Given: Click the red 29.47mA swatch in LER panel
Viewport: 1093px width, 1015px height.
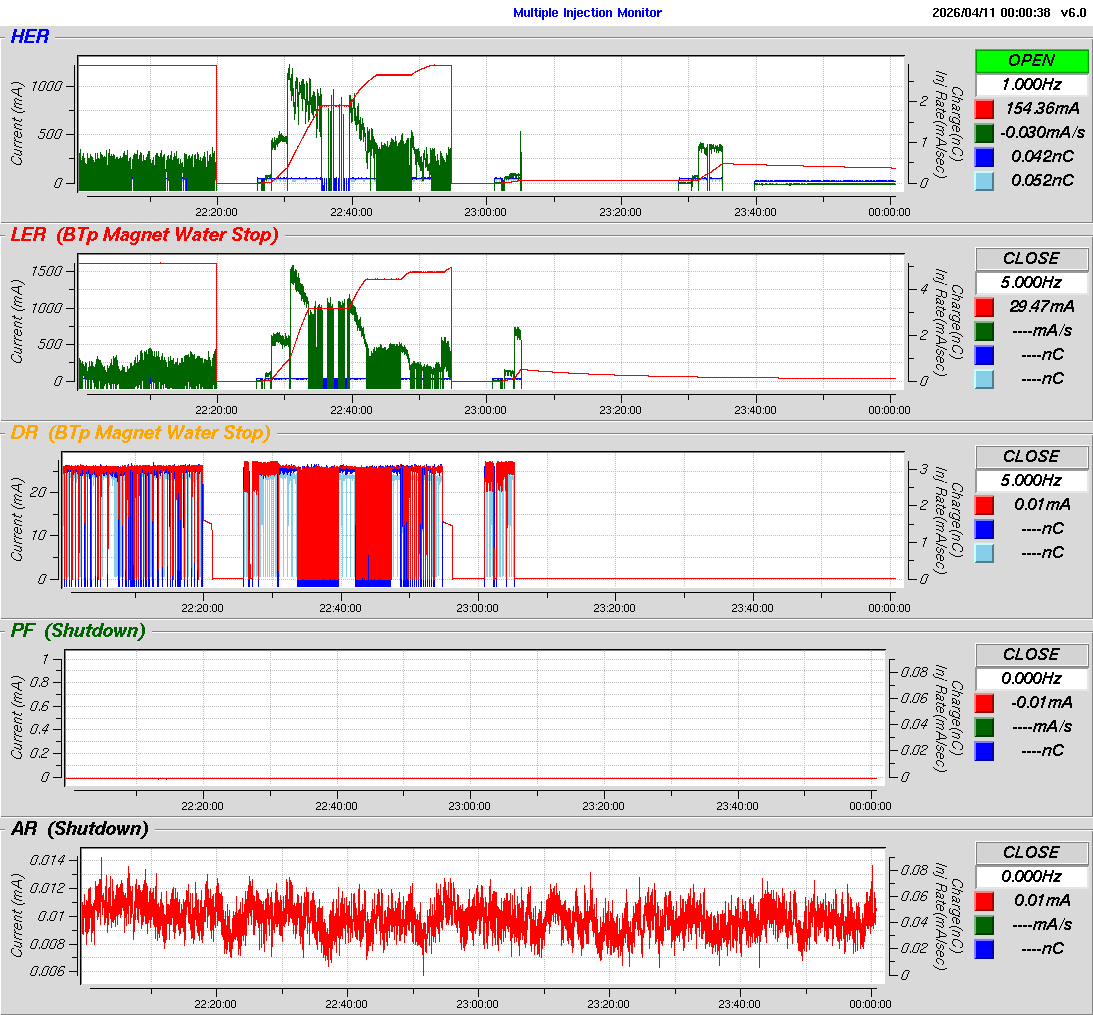Looking at the screenshot, I should [x=985, y=307].
